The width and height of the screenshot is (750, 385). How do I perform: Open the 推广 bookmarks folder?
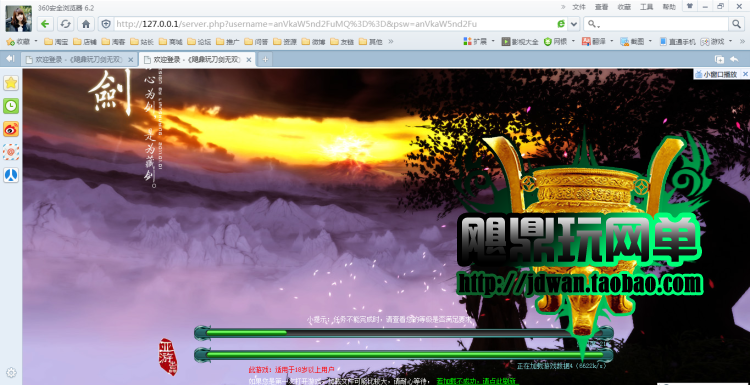(x=228, y=42)
